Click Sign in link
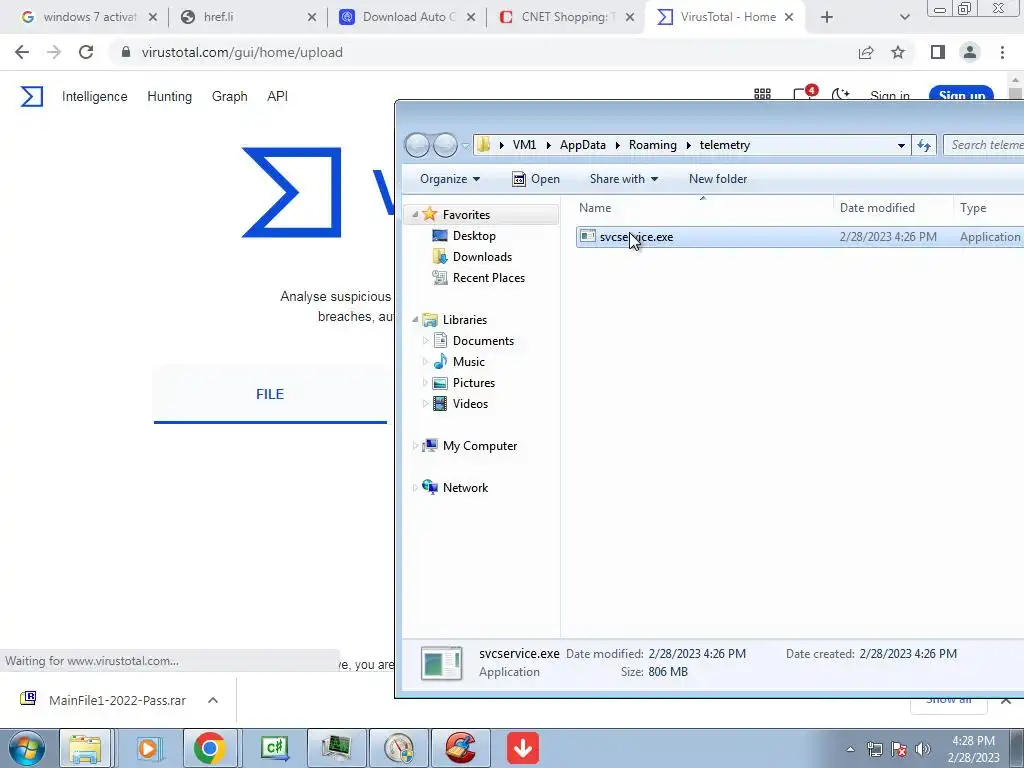The height and width of the screenshot is (768, 1024). (x=889, y=95)
